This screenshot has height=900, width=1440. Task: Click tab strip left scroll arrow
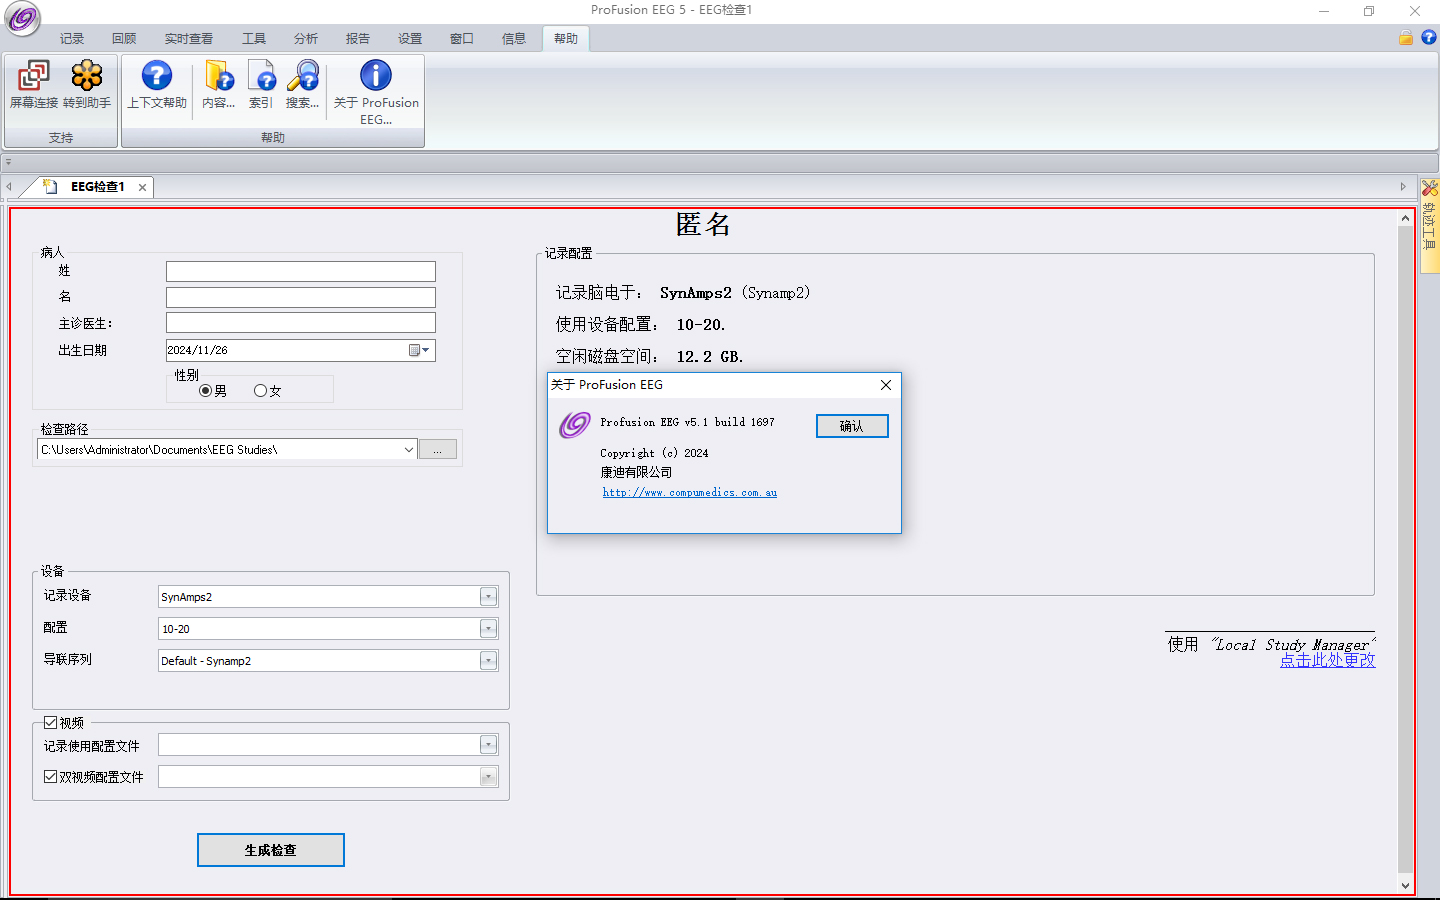tap(9, 187)
